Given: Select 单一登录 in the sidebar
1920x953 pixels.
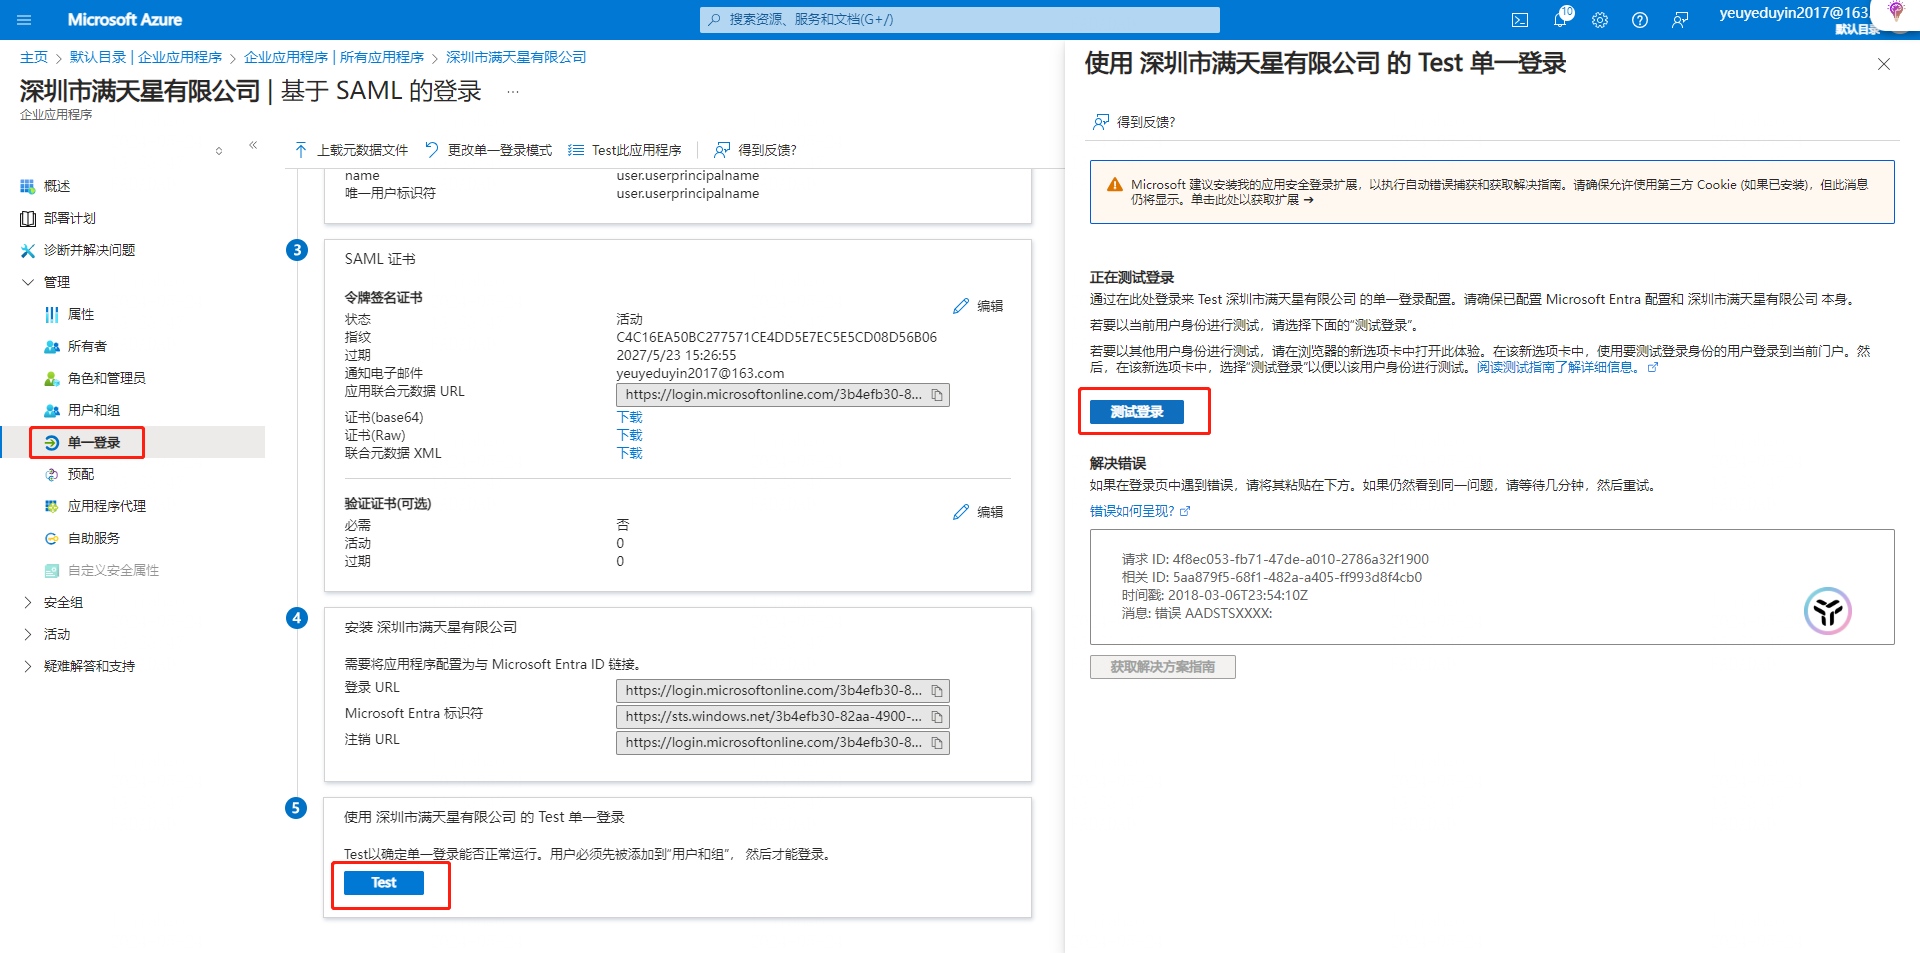Looking at the screenshot, I should (x=94, y=442).
